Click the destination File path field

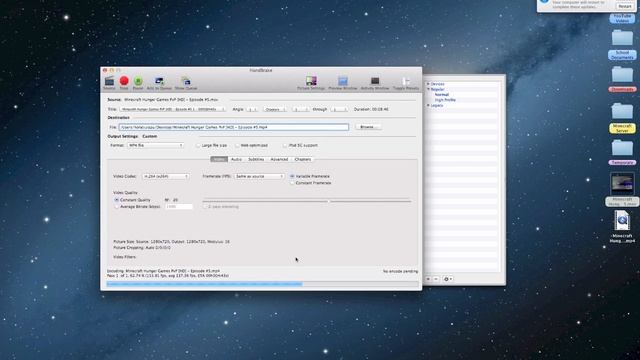234,127
